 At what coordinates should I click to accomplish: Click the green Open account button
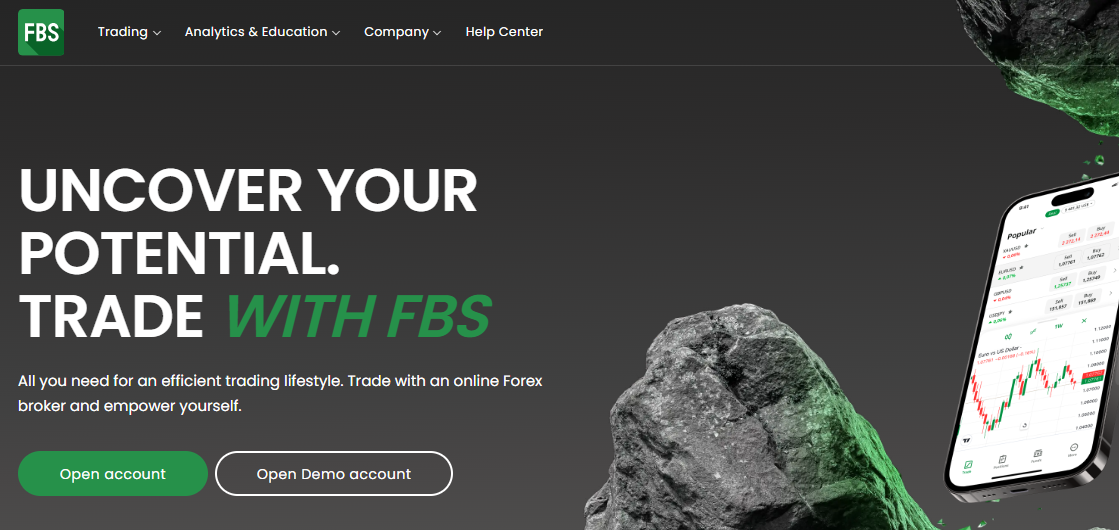pos(113,474)
